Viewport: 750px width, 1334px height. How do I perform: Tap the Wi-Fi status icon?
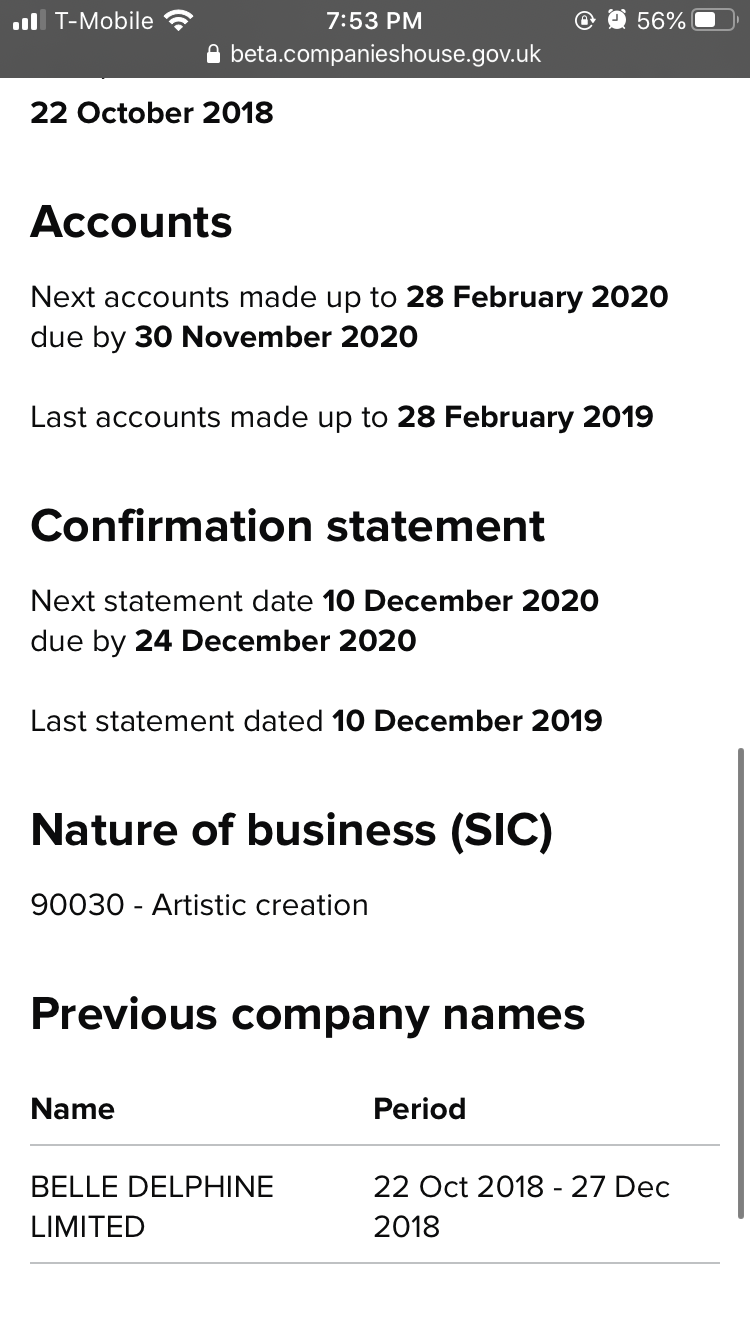(x=179, y=20)
